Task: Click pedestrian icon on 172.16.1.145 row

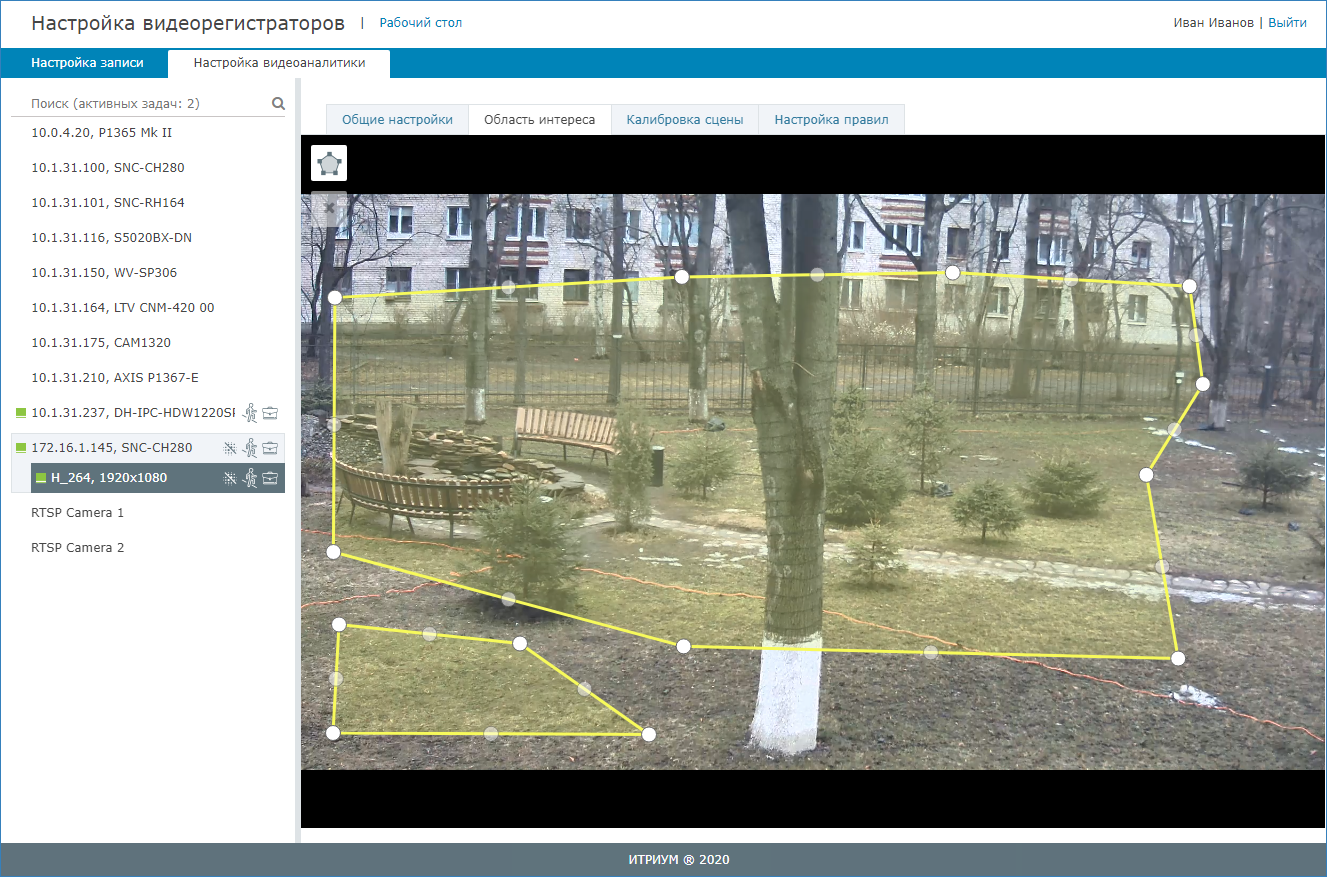Action: pos(251,448)
